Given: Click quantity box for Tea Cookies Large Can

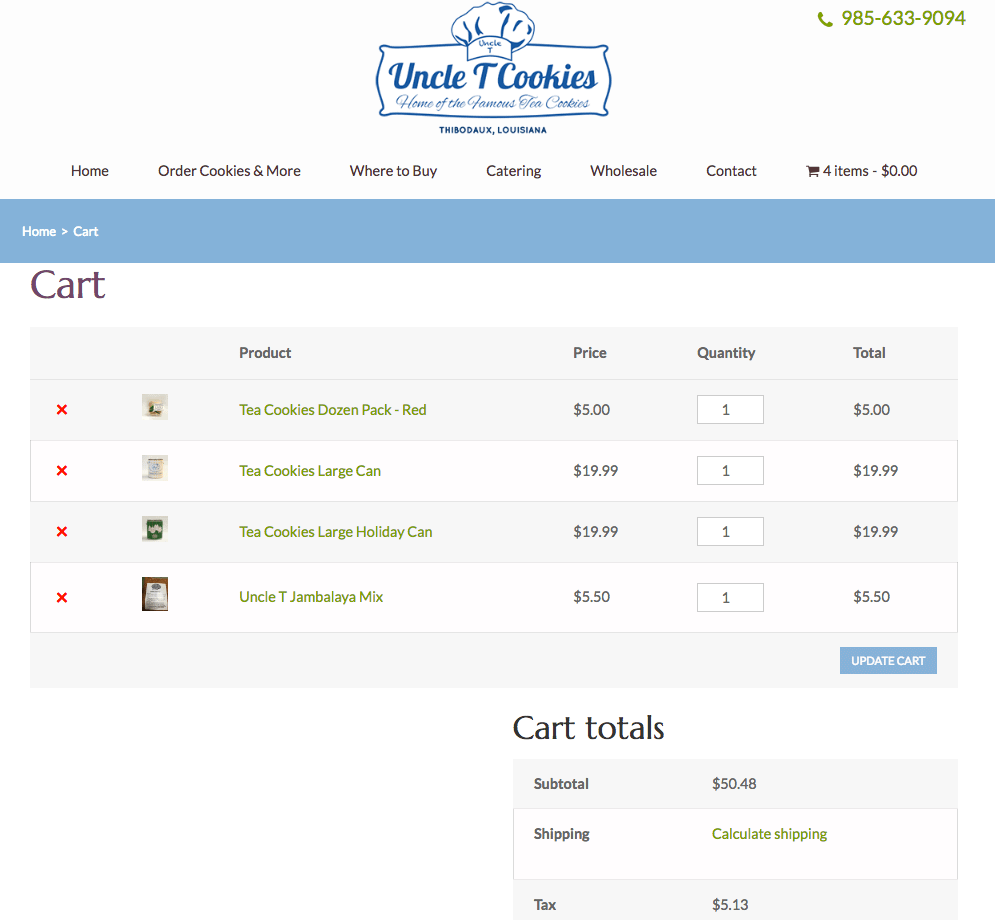Looking at the screenshot, I should [729, 471].
